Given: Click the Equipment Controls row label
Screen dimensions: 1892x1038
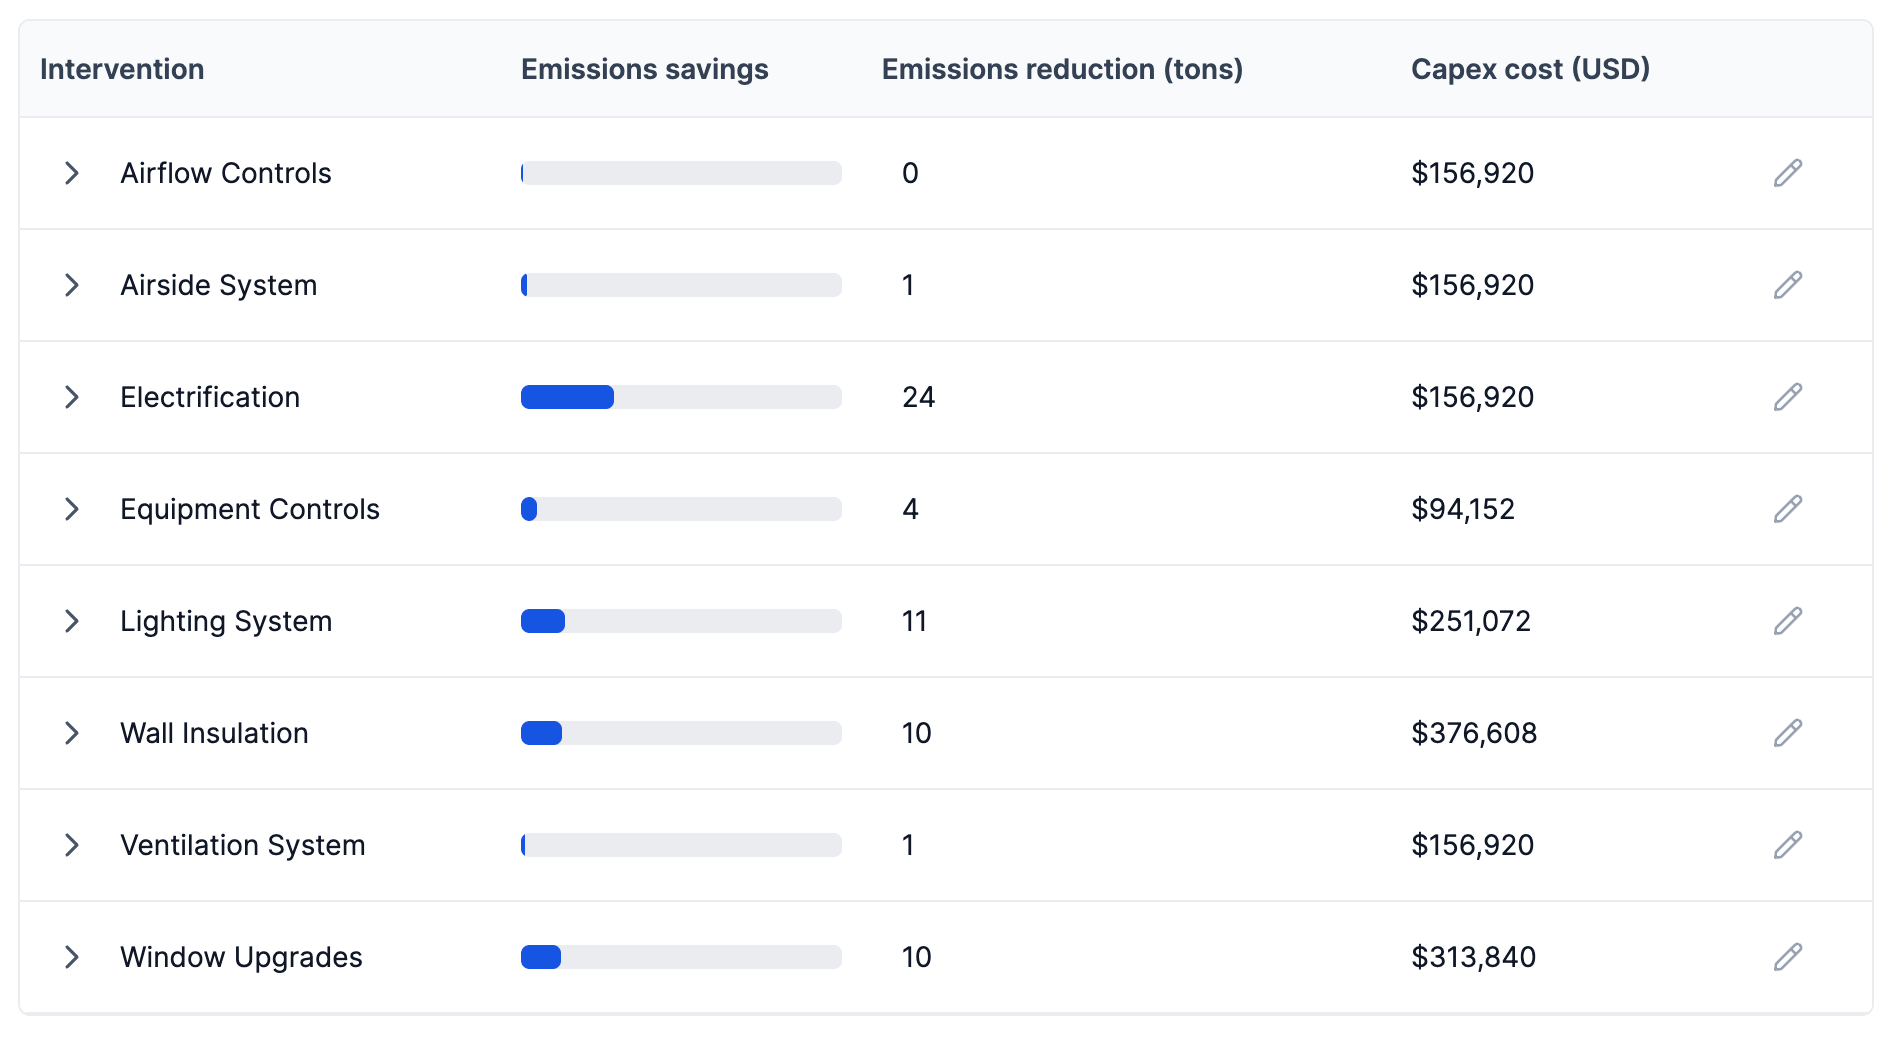Looking at the screenshot, I should pyautogui.click(x=250, y=509).
